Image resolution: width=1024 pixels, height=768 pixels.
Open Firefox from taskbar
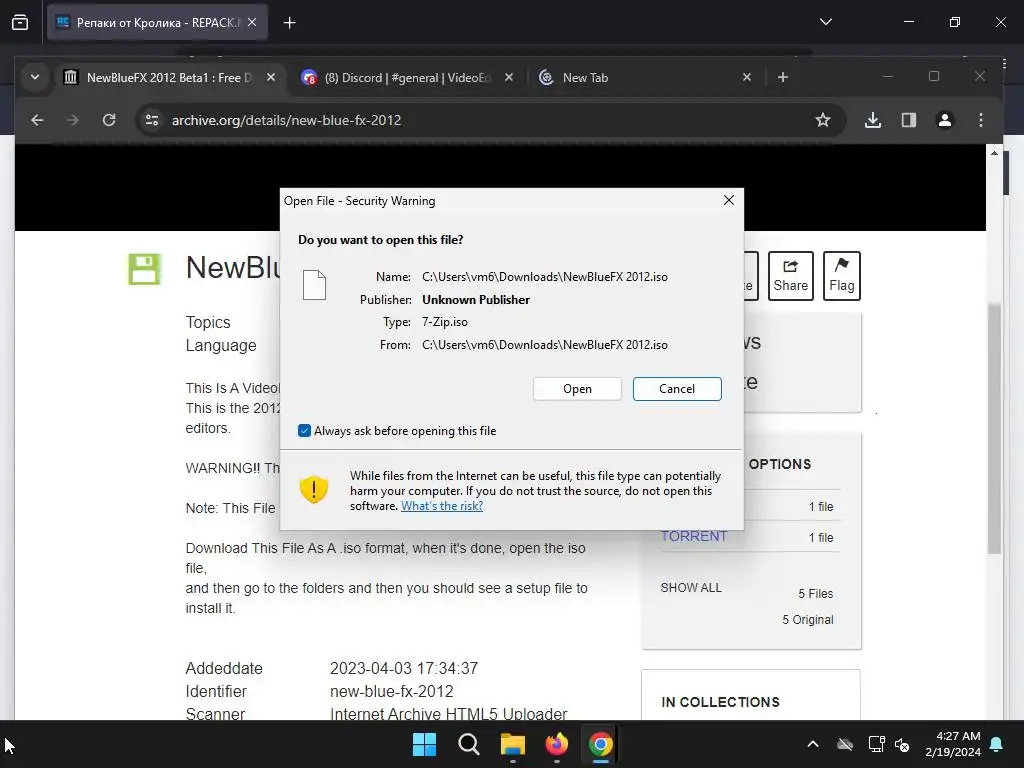pos(556,744)
